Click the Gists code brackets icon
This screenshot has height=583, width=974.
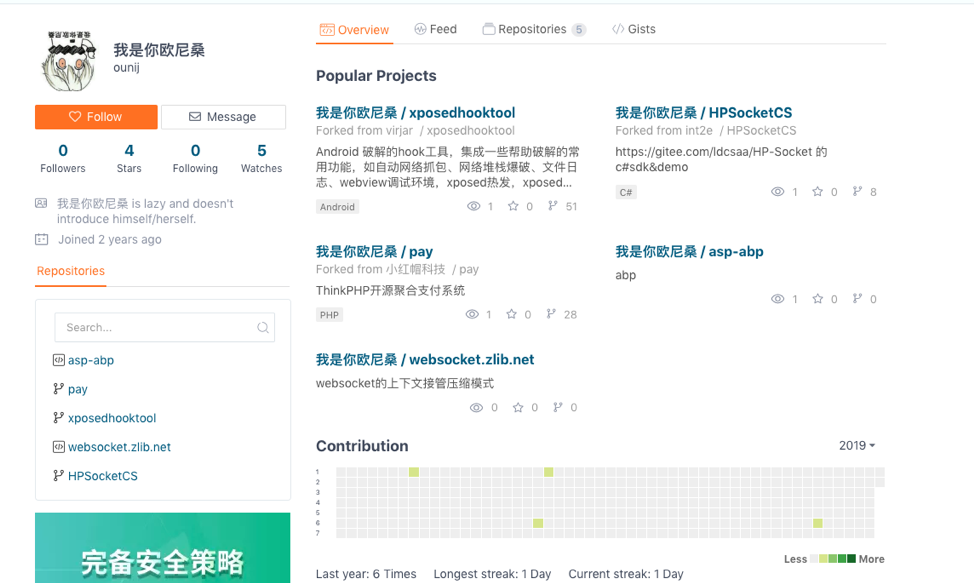618,29
